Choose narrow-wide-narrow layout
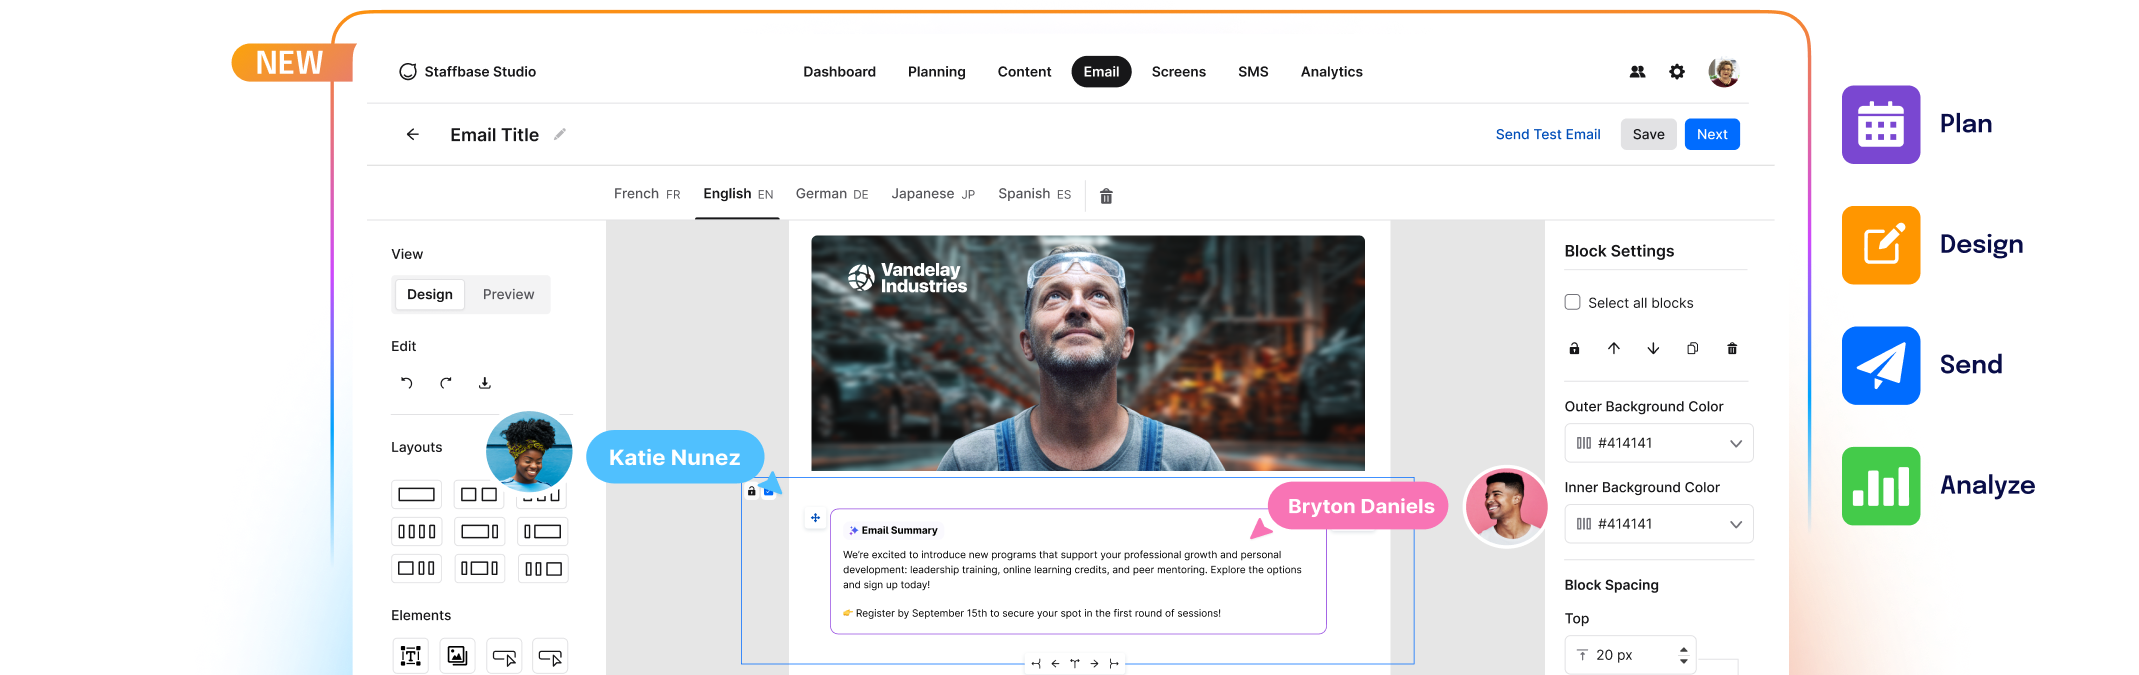 479,569
